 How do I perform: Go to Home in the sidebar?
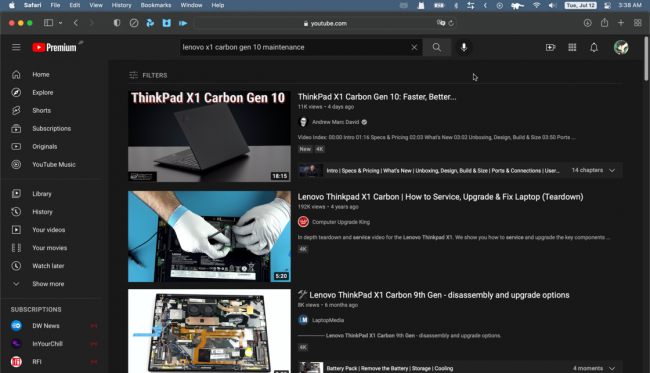pyautogui.click(x=41, y=75)
